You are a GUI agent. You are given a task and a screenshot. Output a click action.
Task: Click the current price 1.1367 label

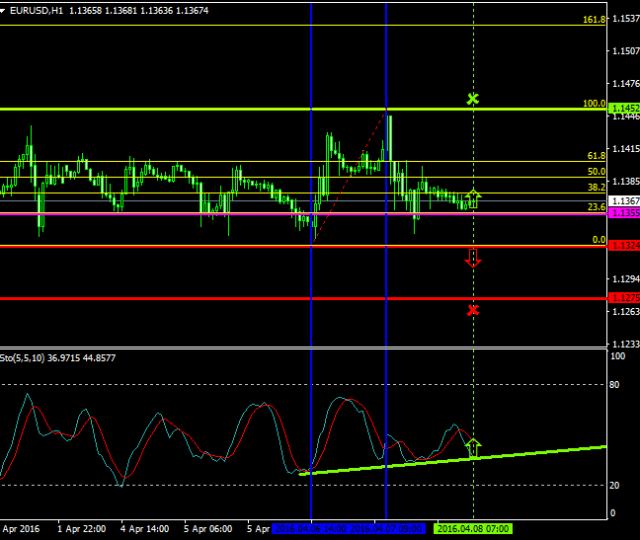point(625,200)
